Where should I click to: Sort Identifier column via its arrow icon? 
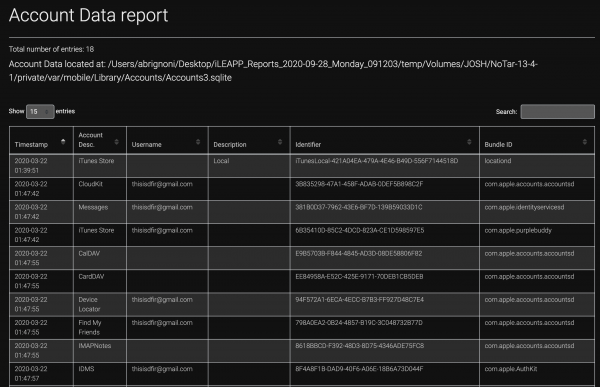(469, 142)
